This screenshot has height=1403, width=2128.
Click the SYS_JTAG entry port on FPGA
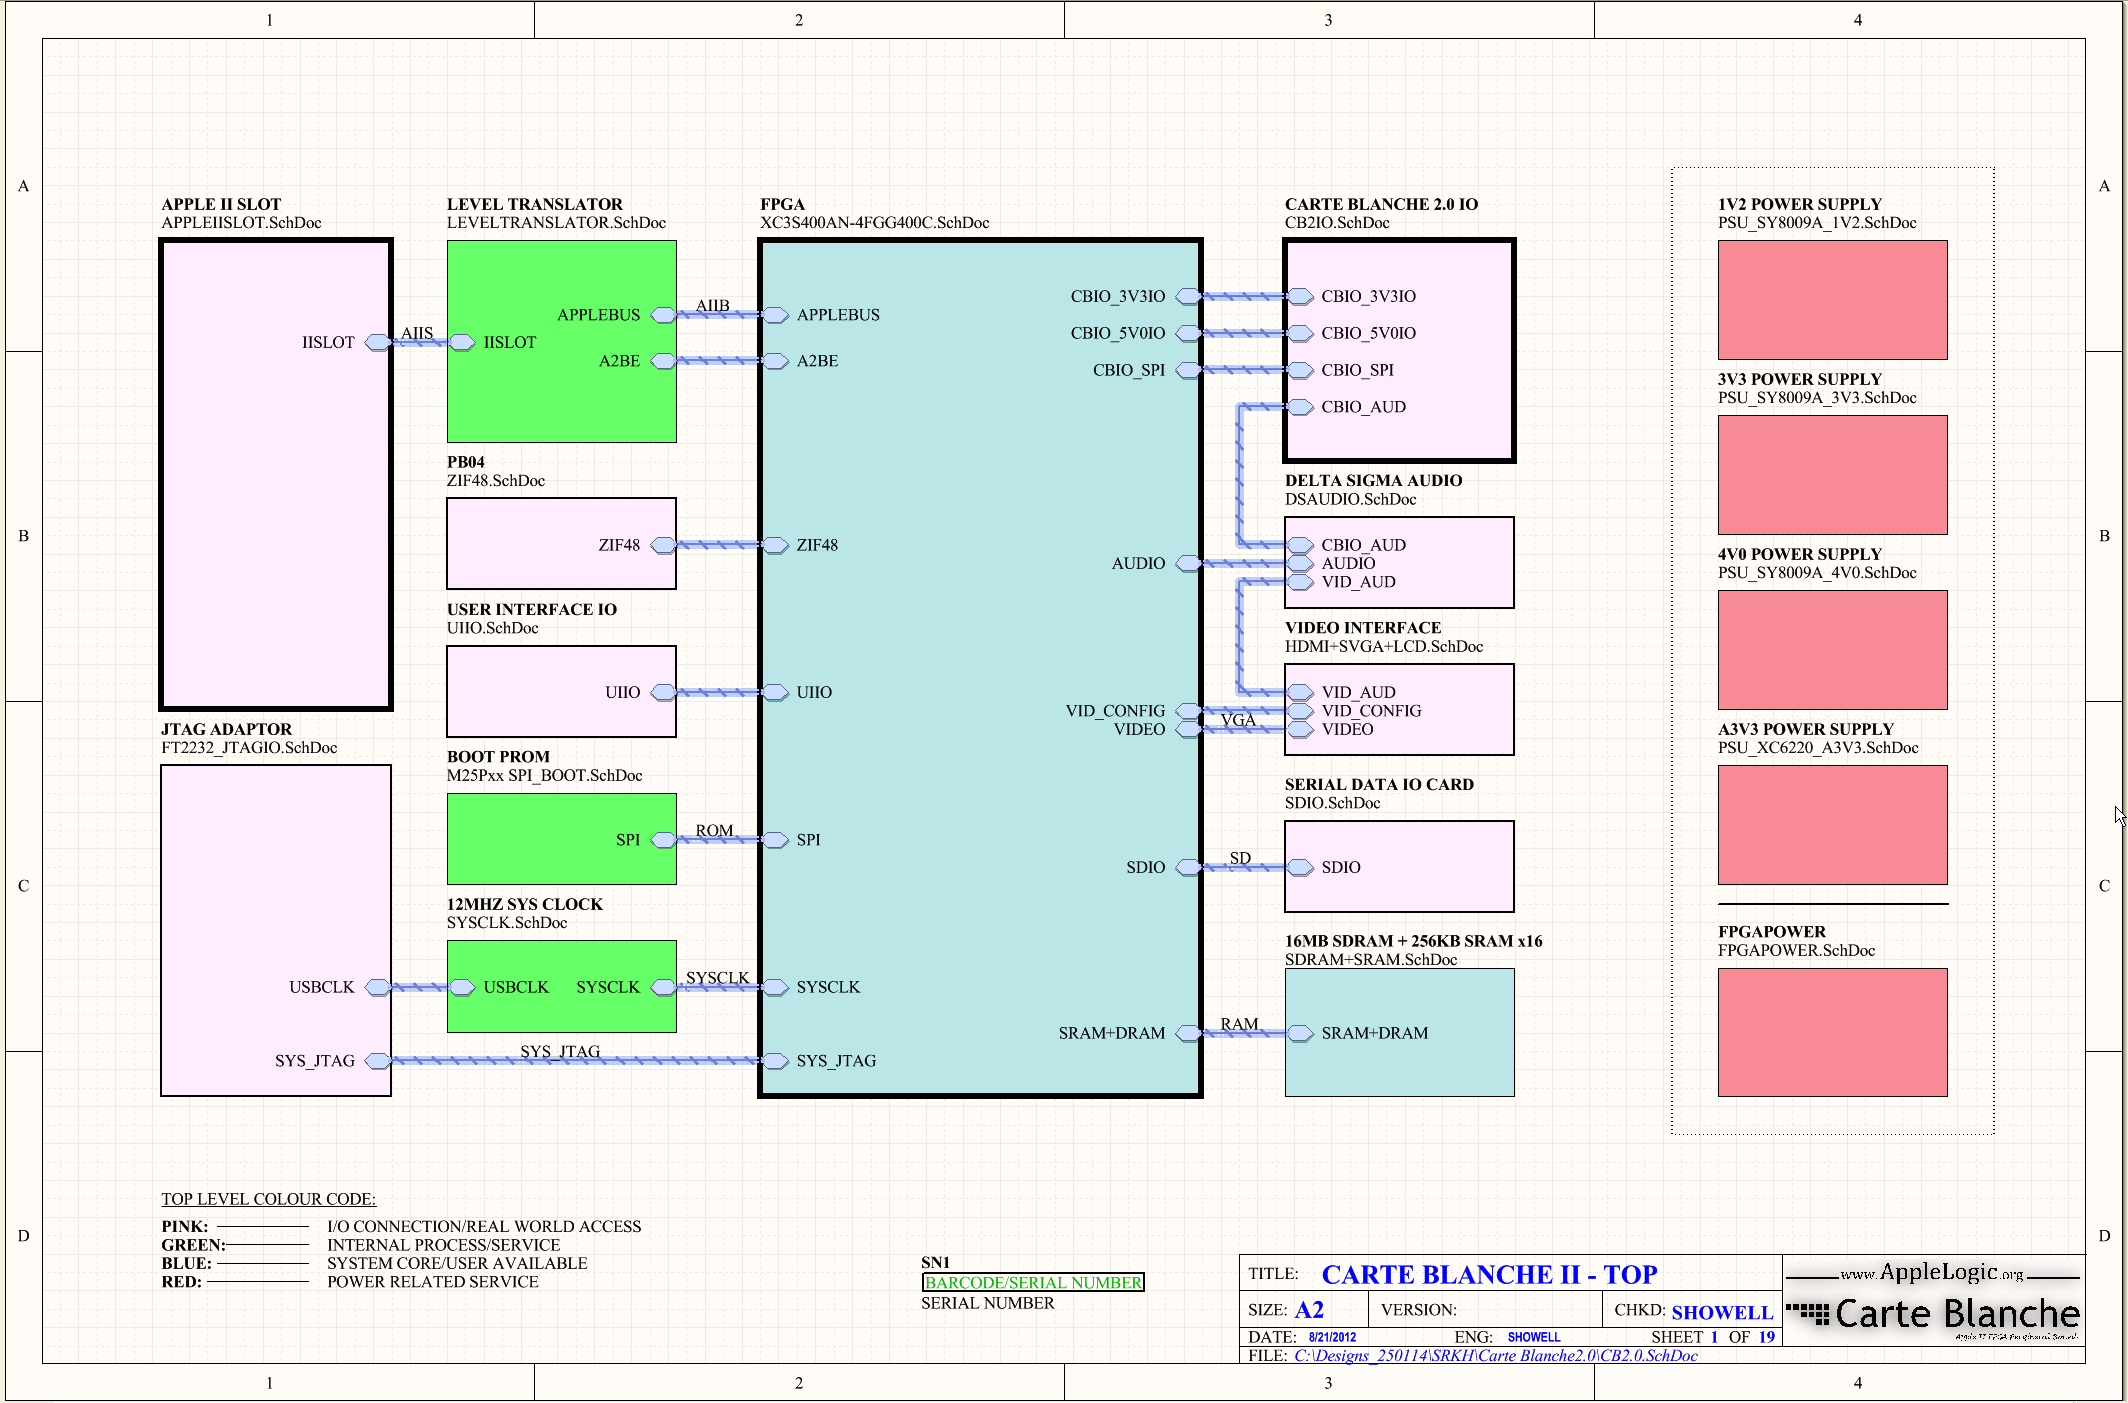coord(776,1061)
